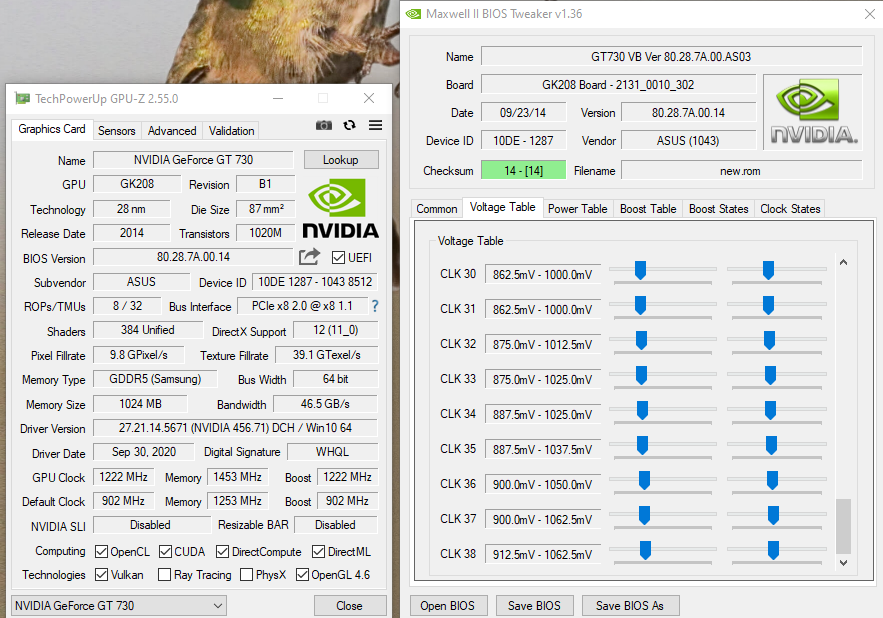
Task: Click the CLK 33 voltage value 875.0mV - 1025.0mV
Action: point(543,380)
